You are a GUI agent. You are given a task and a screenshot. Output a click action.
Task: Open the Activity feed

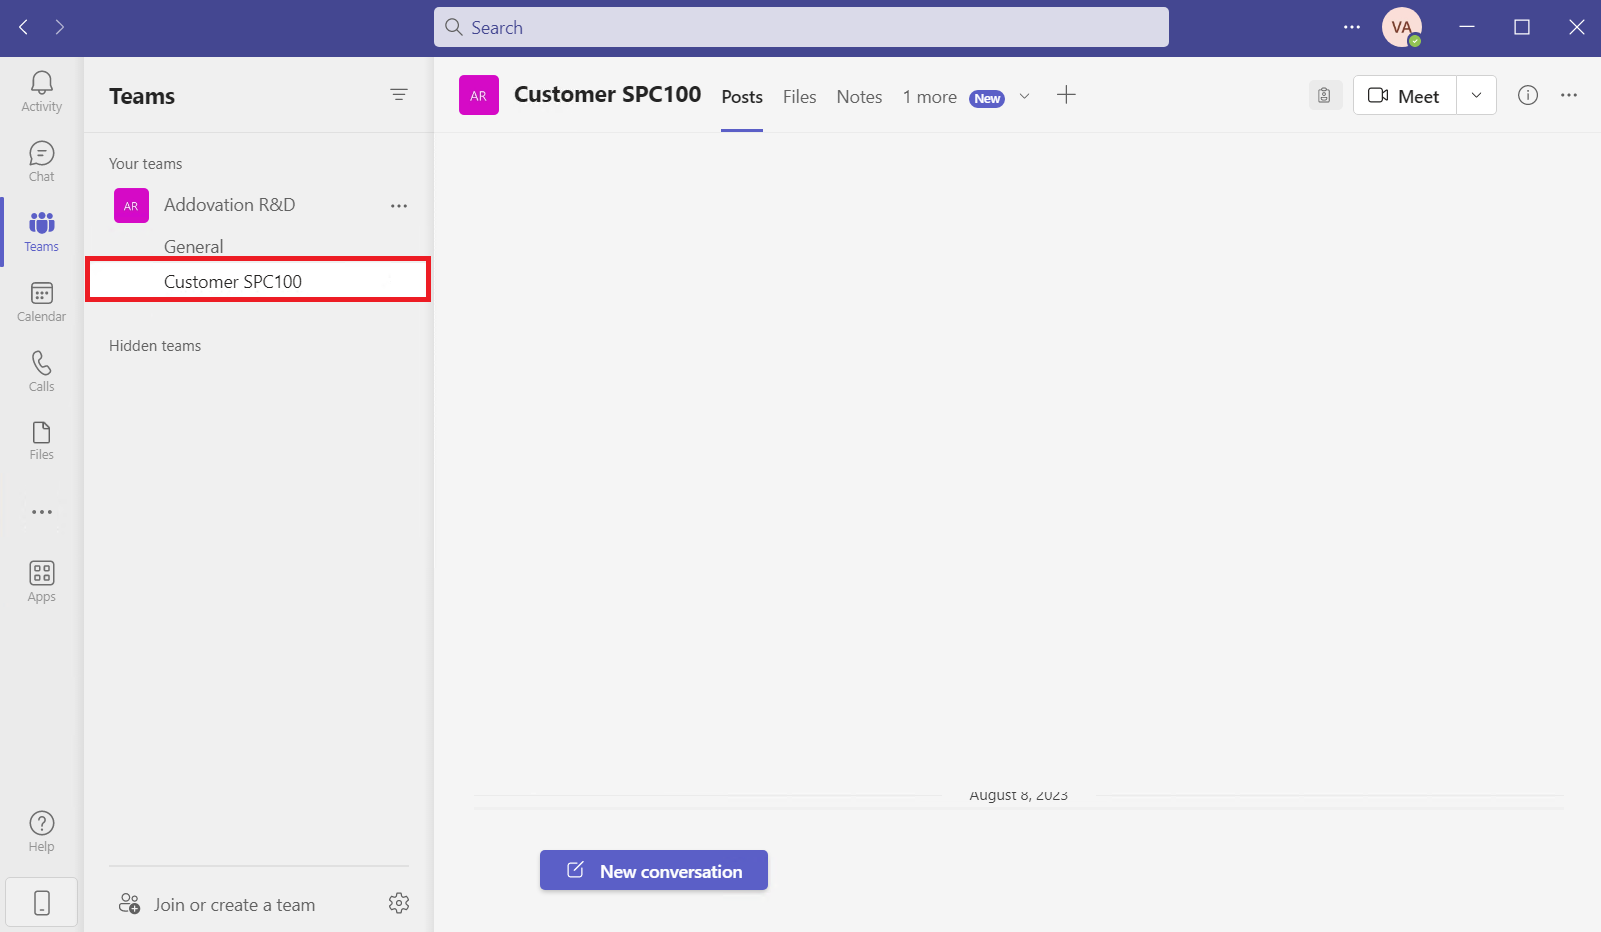coord(41,91)
